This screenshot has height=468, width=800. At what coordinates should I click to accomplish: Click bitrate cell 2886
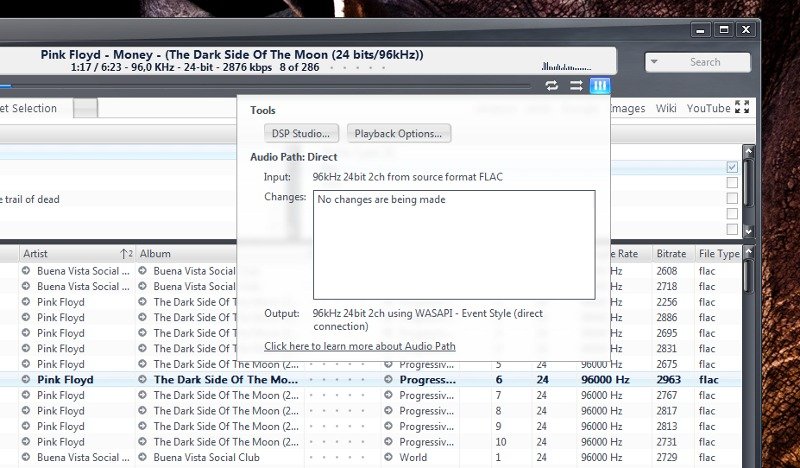click(666, 317)
